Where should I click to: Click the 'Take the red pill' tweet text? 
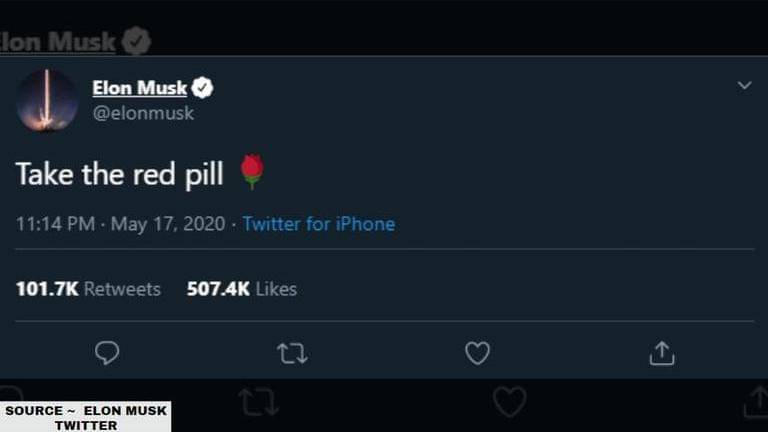tap(120, 174)
